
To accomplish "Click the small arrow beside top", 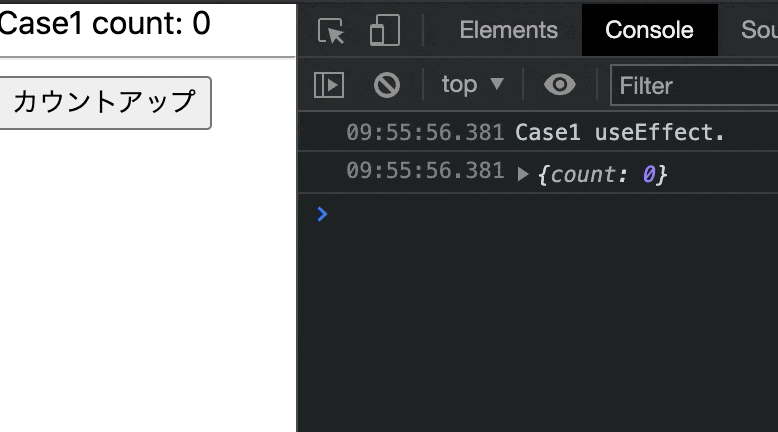I will [x=497, y=84].
